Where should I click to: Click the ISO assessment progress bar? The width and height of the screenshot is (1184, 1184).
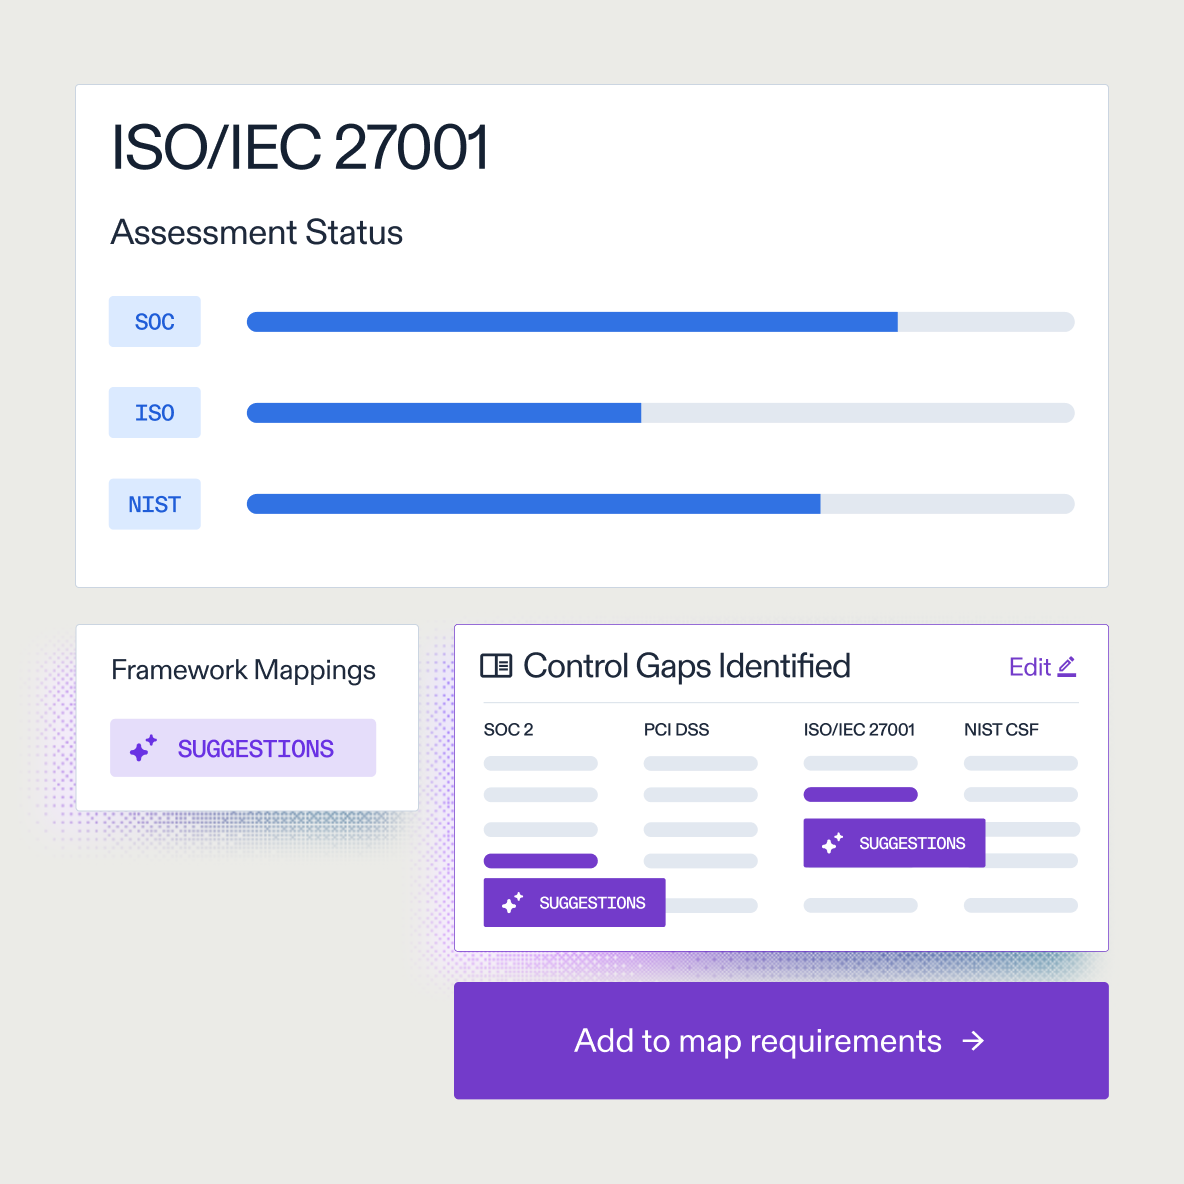point(660,413)
